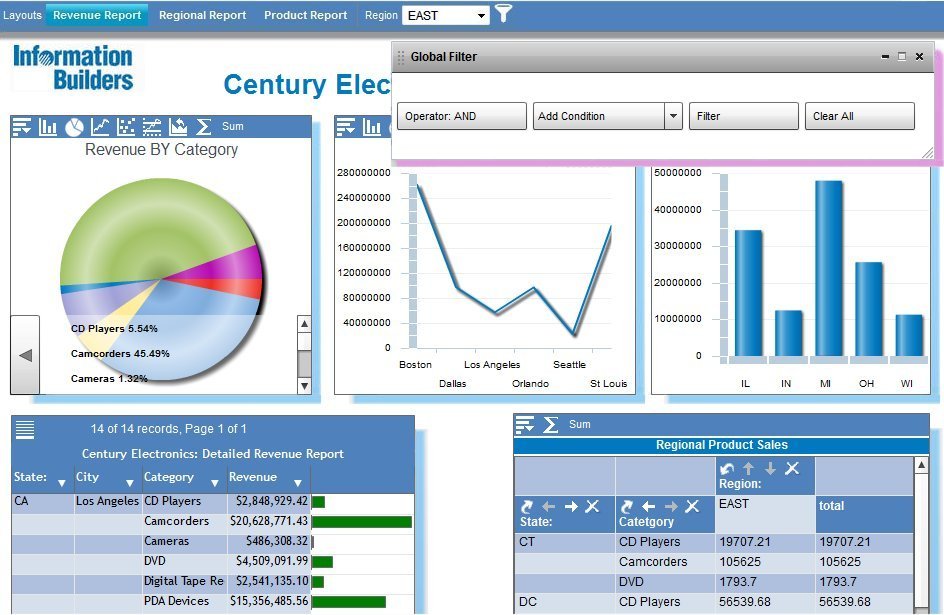Click Clear All in Global Filter
Viewport: 944px width, 615px height.
860,116
